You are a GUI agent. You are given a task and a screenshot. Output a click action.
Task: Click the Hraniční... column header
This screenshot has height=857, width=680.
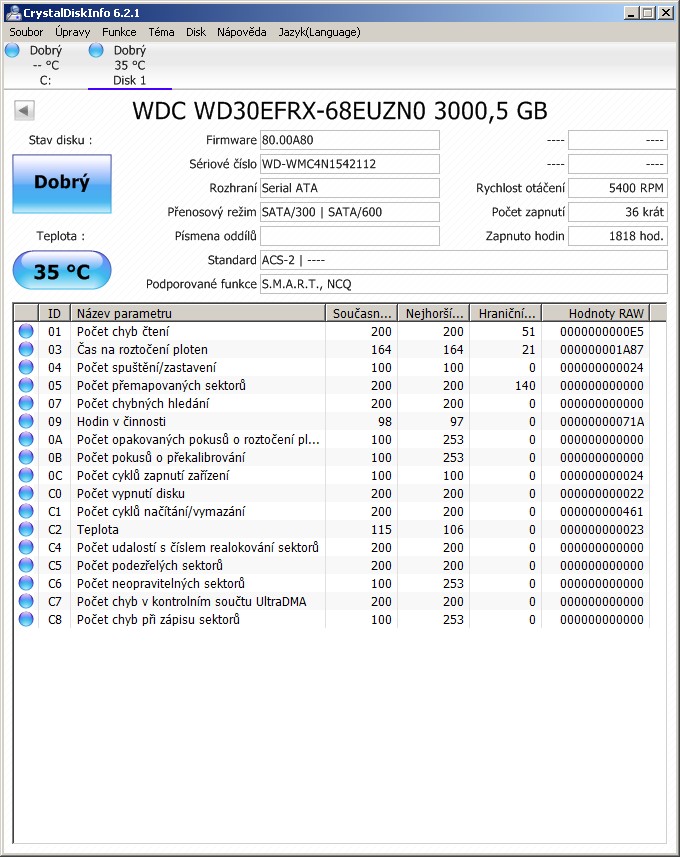[506, 313]
